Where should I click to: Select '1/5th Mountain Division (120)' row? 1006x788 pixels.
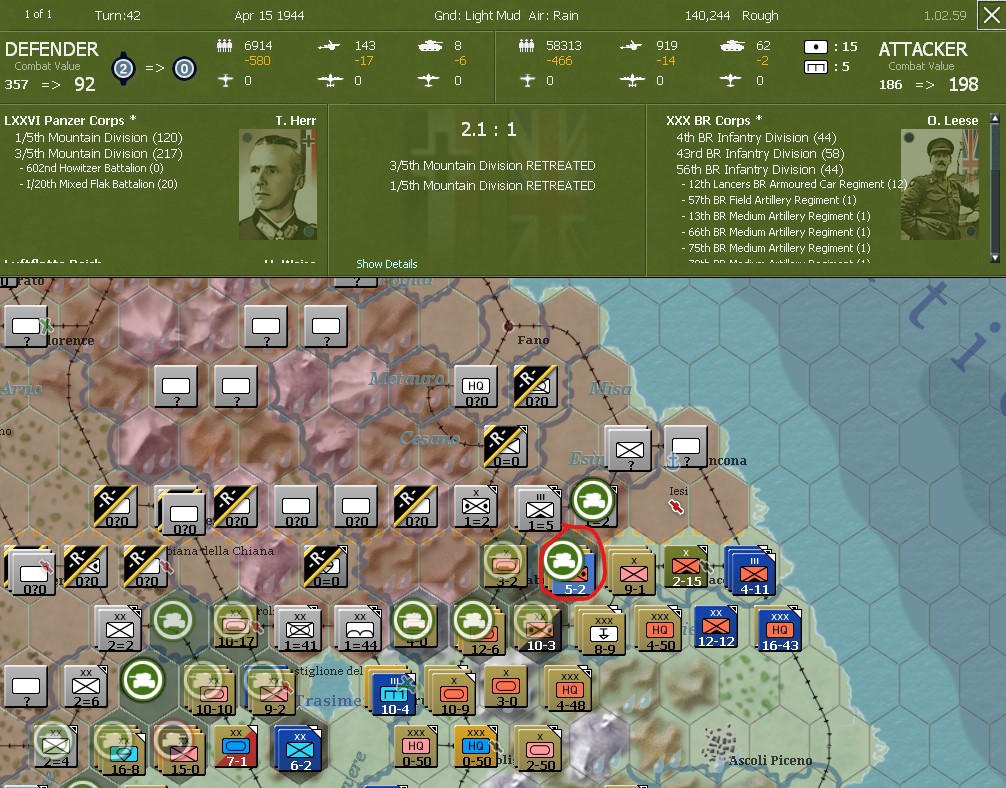(x=99, y=137)
